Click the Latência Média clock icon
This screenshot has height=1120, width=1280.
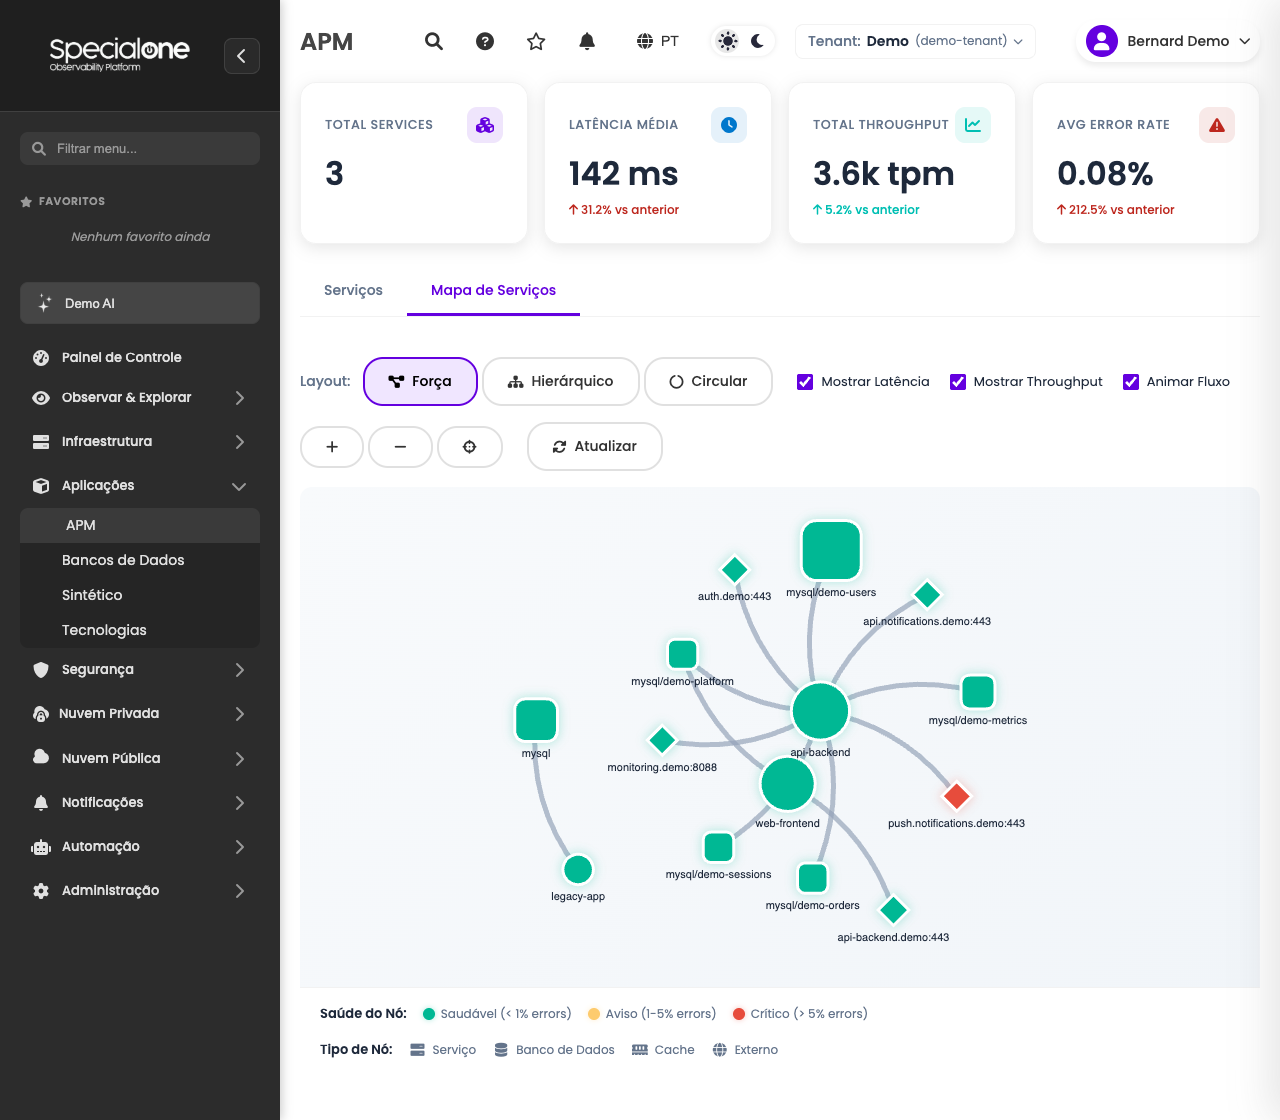click(x=729, y=125)
